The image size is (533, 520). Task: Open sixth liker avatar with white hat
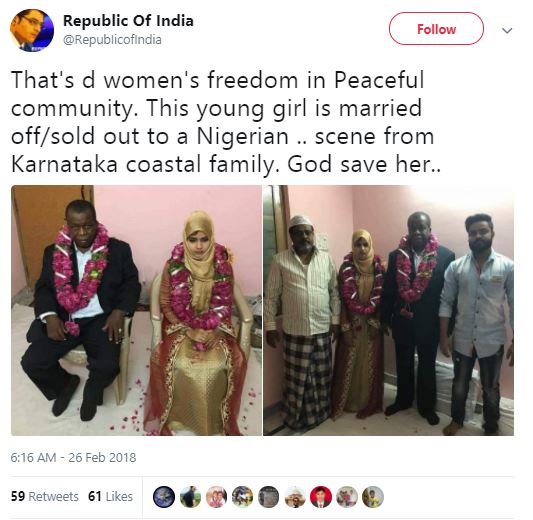(x=295, y=497)
